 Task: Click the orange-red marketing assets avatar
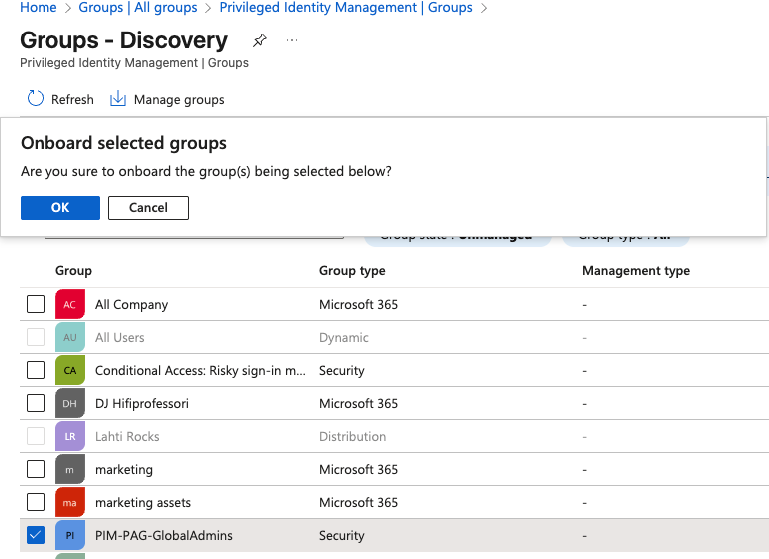[x=69, y=503]
